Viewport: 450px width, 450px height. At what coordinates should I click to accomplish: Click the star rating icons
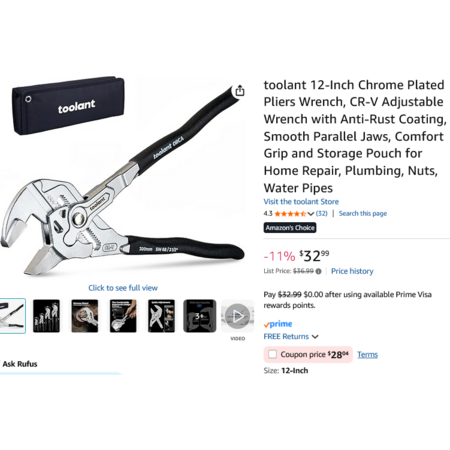pyautogui.click(x=290, y=214)
